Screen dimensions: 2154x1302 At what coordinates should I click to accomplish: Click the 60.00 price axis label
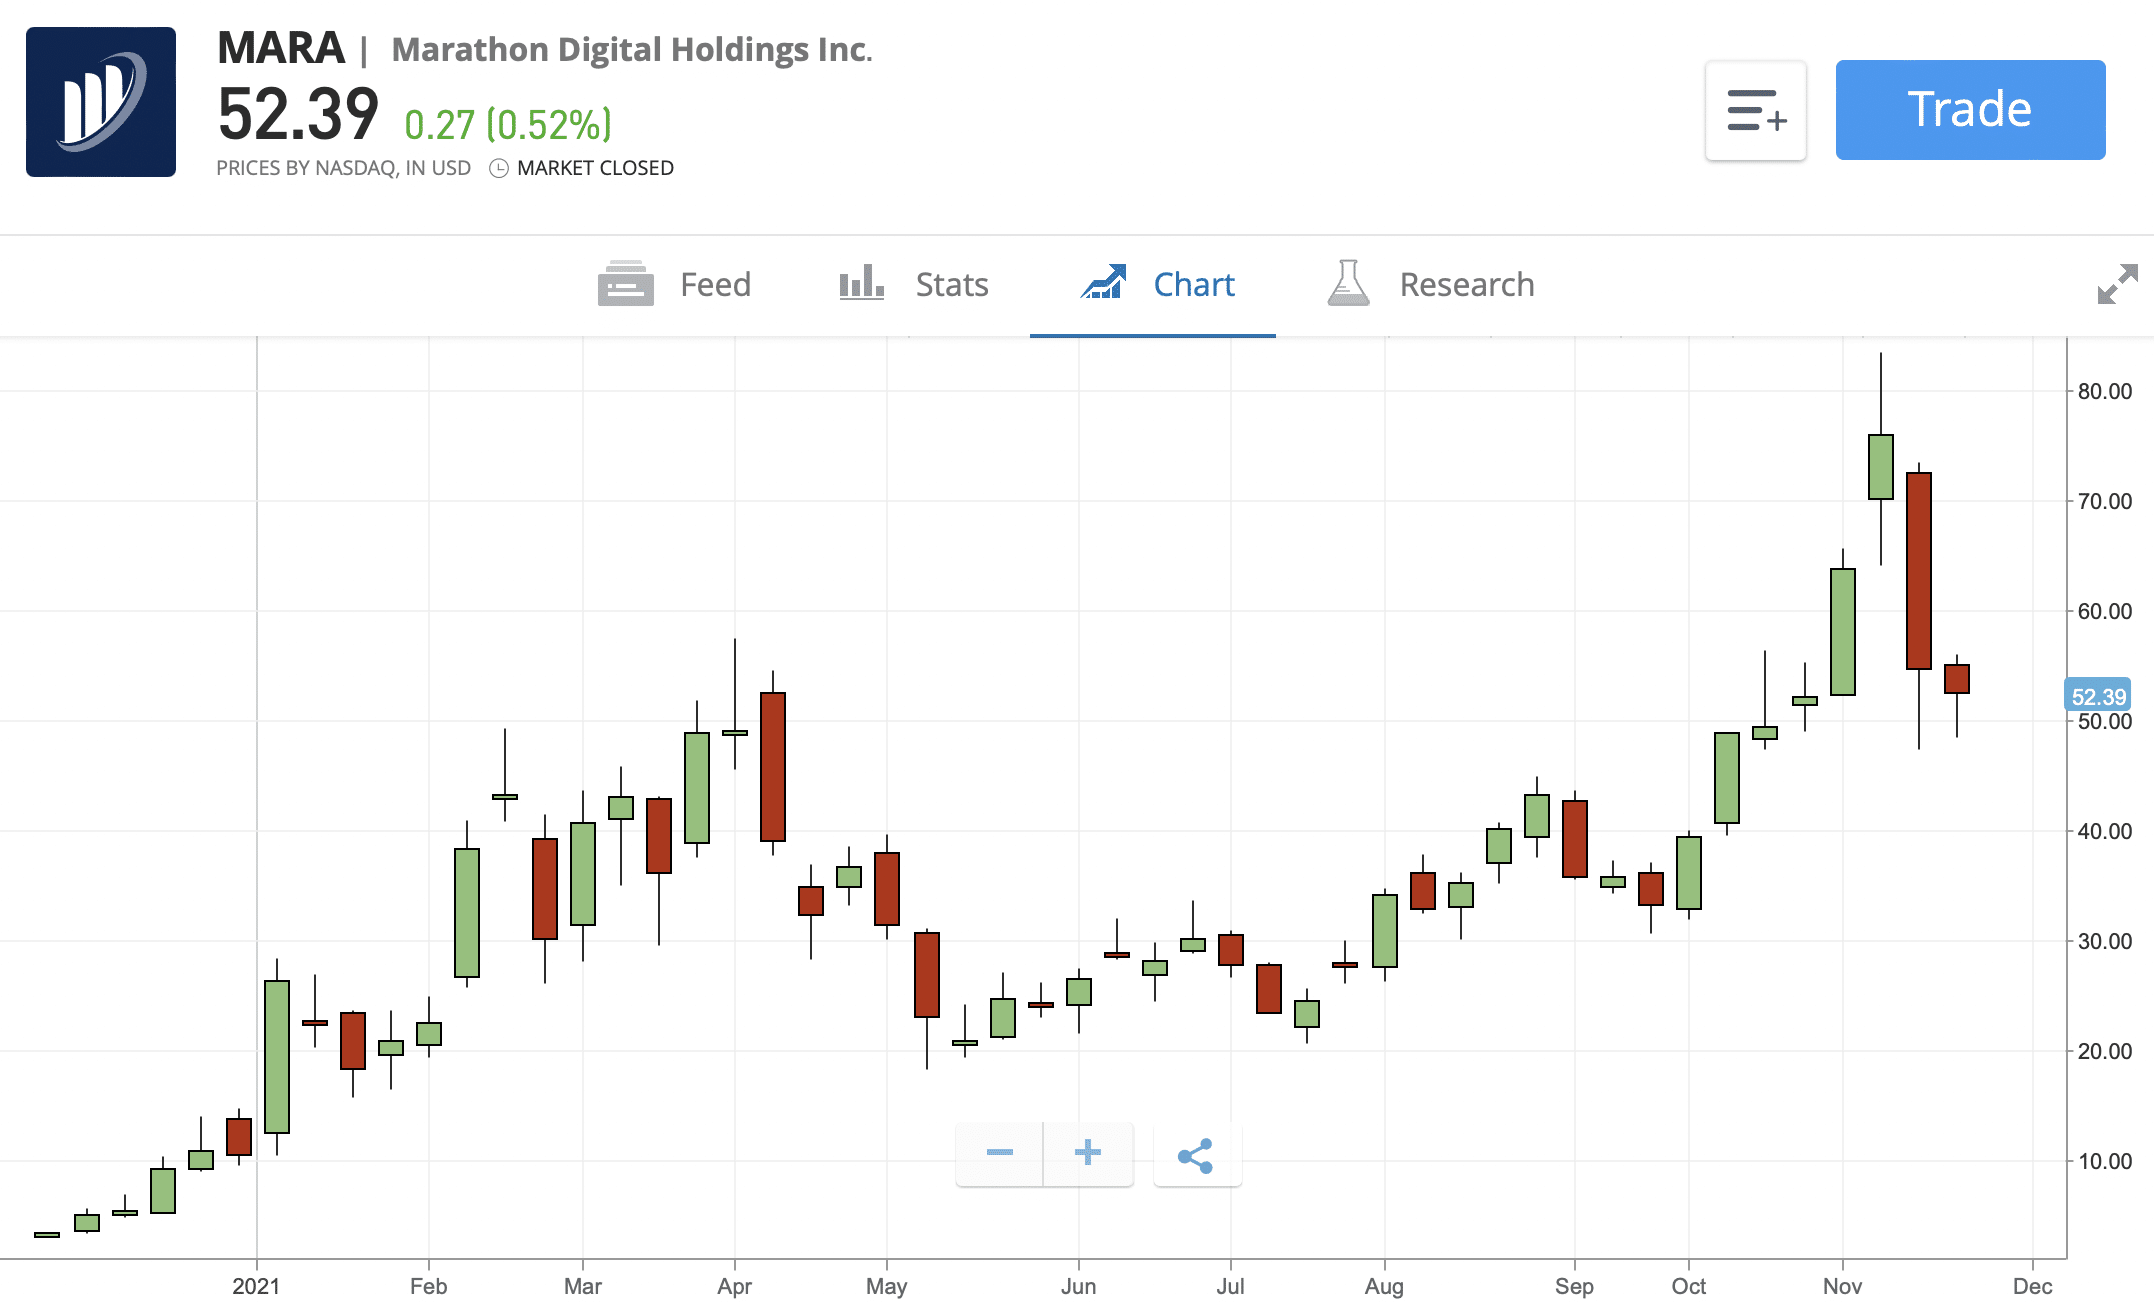click(x=2105, y=611)
